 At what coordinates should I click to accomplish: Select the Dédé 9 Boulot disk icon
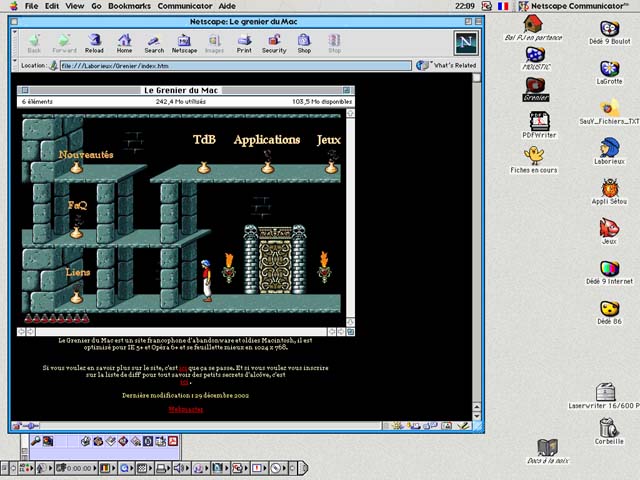(x=609, y=32)
